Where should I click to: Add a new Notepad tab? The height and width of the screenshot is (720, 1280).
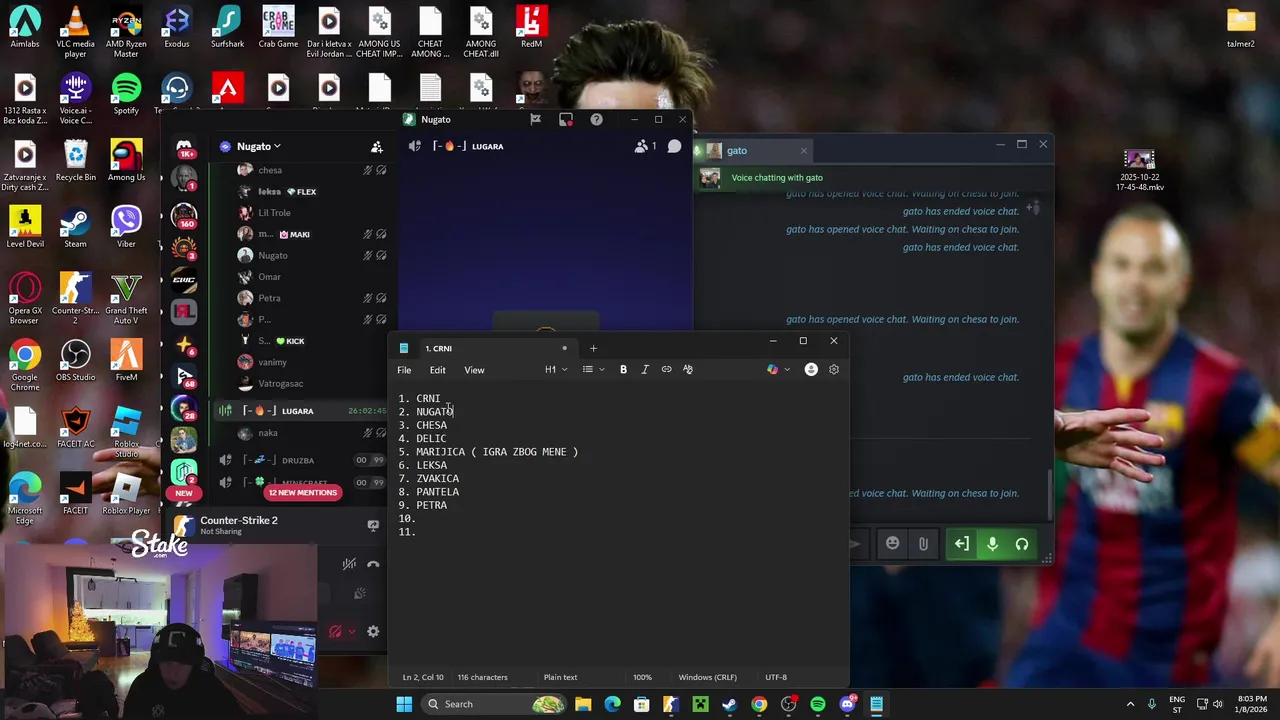(x=593, y=348)
